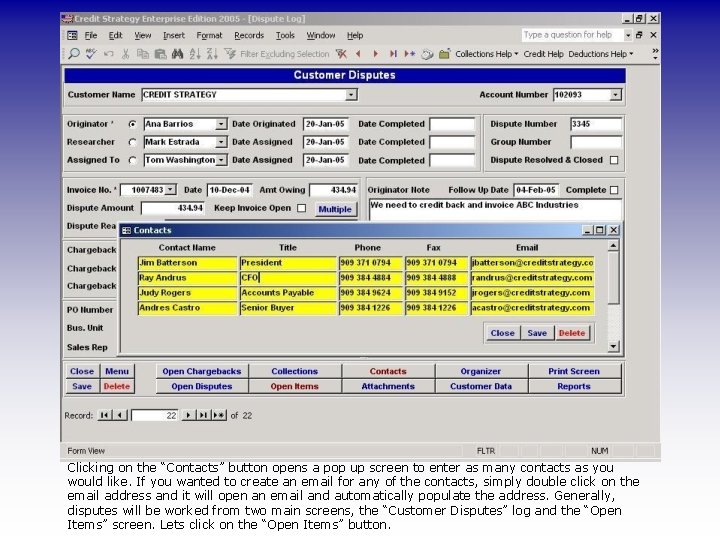720x540 pixels.
Task: Expand the Originator name dropdown
Action: click(x=221, y=124)
